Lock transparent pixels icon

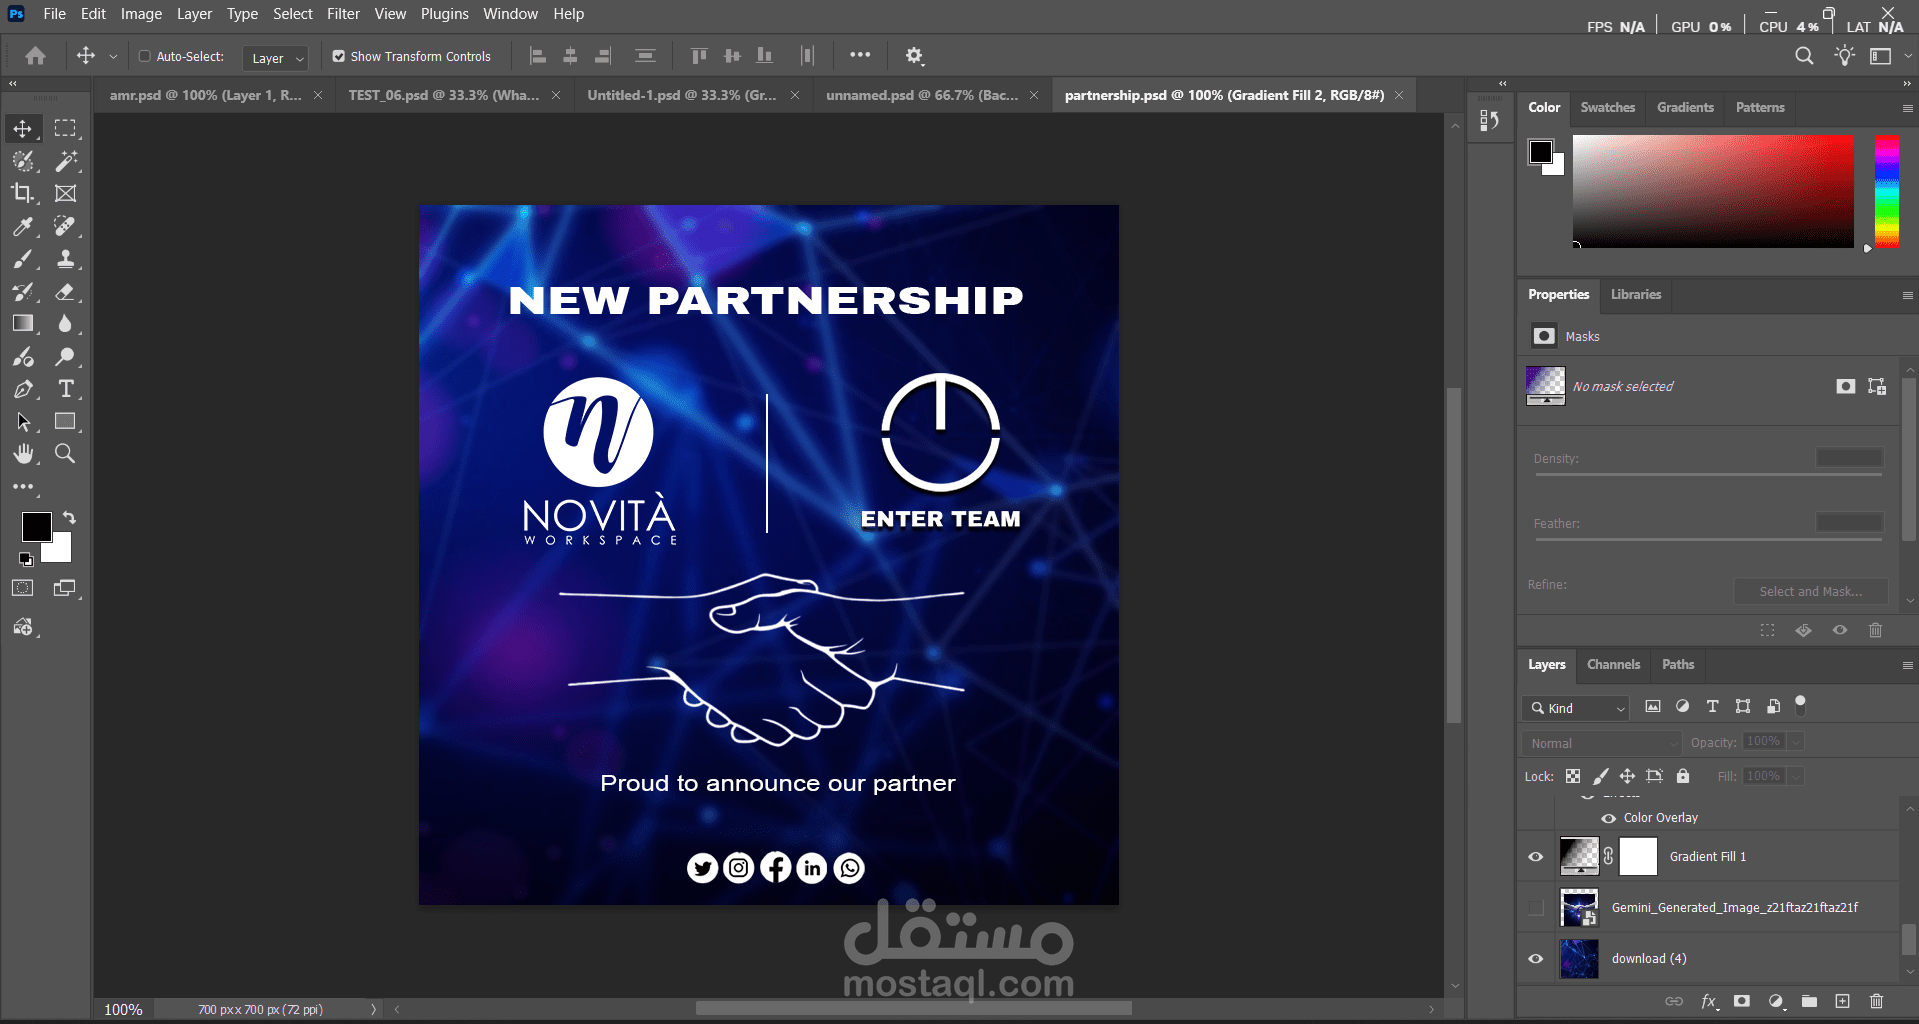pyautogui.click(x=1573, y=776)
